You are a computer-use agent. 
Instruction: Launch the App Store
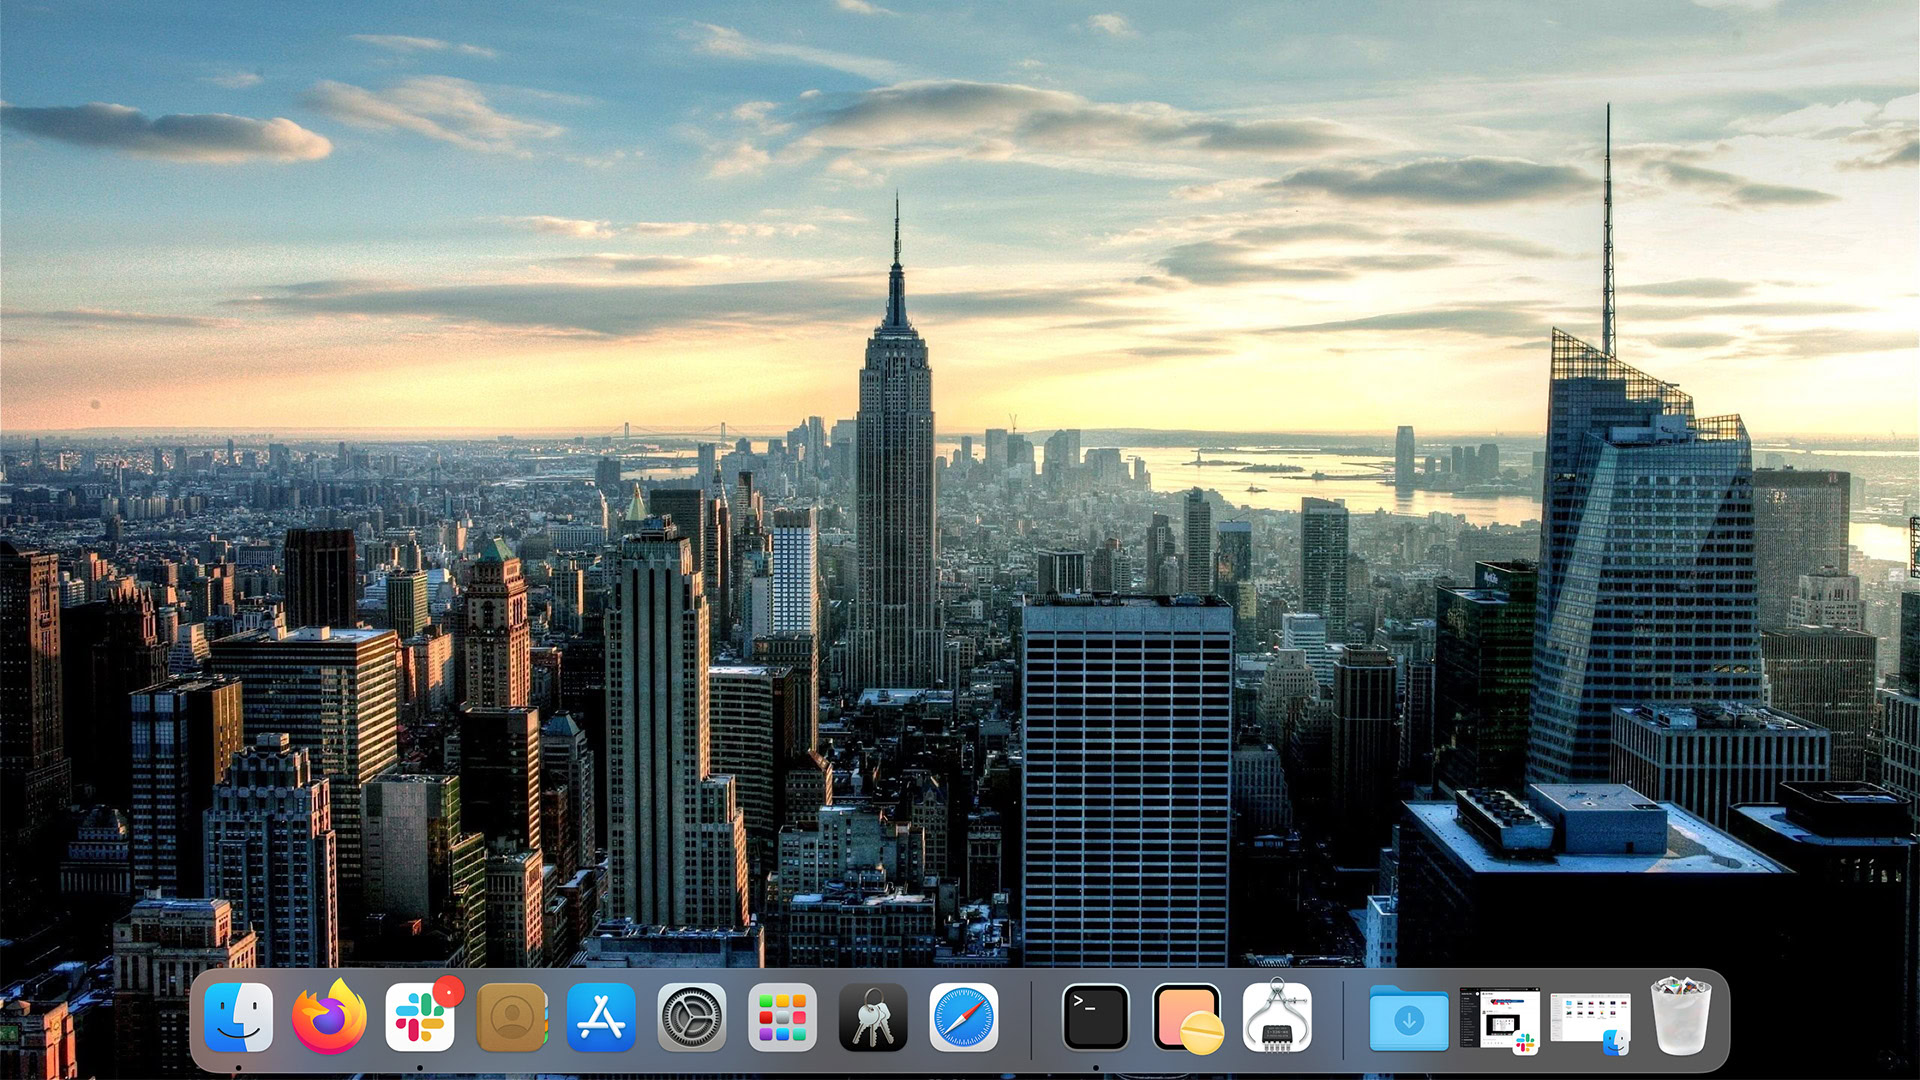[x=601, y=1018]
